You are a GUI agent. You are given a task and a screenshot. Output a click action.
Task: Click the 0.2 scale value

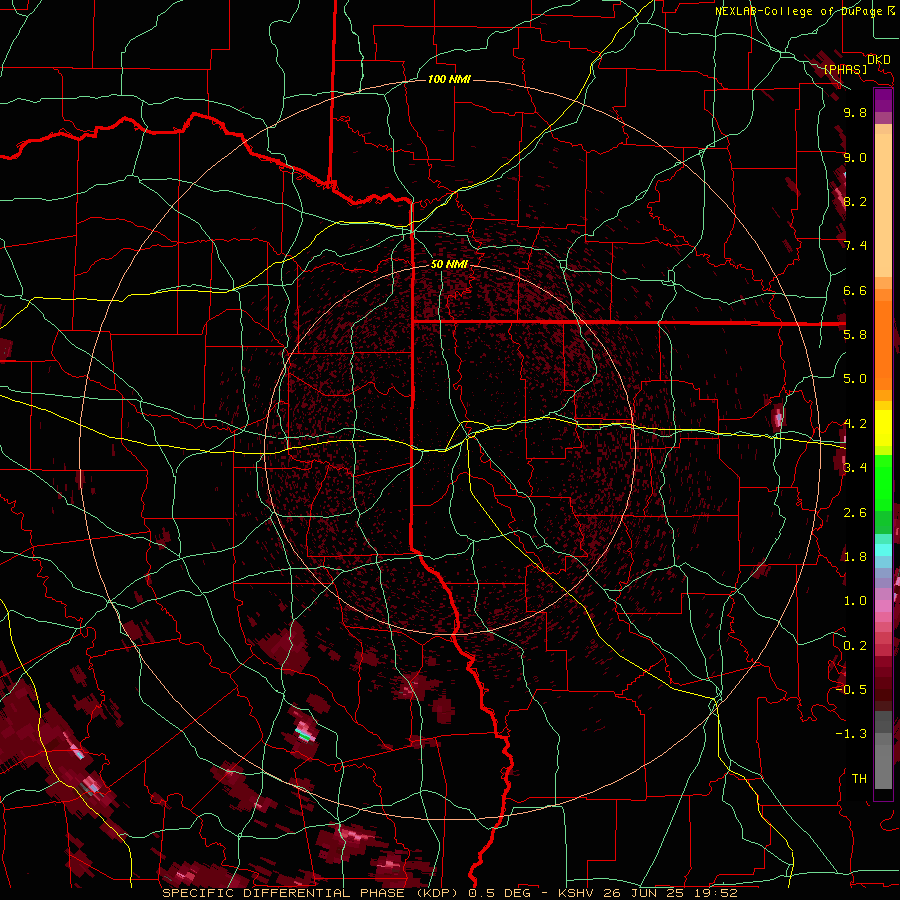pos(855,646)
